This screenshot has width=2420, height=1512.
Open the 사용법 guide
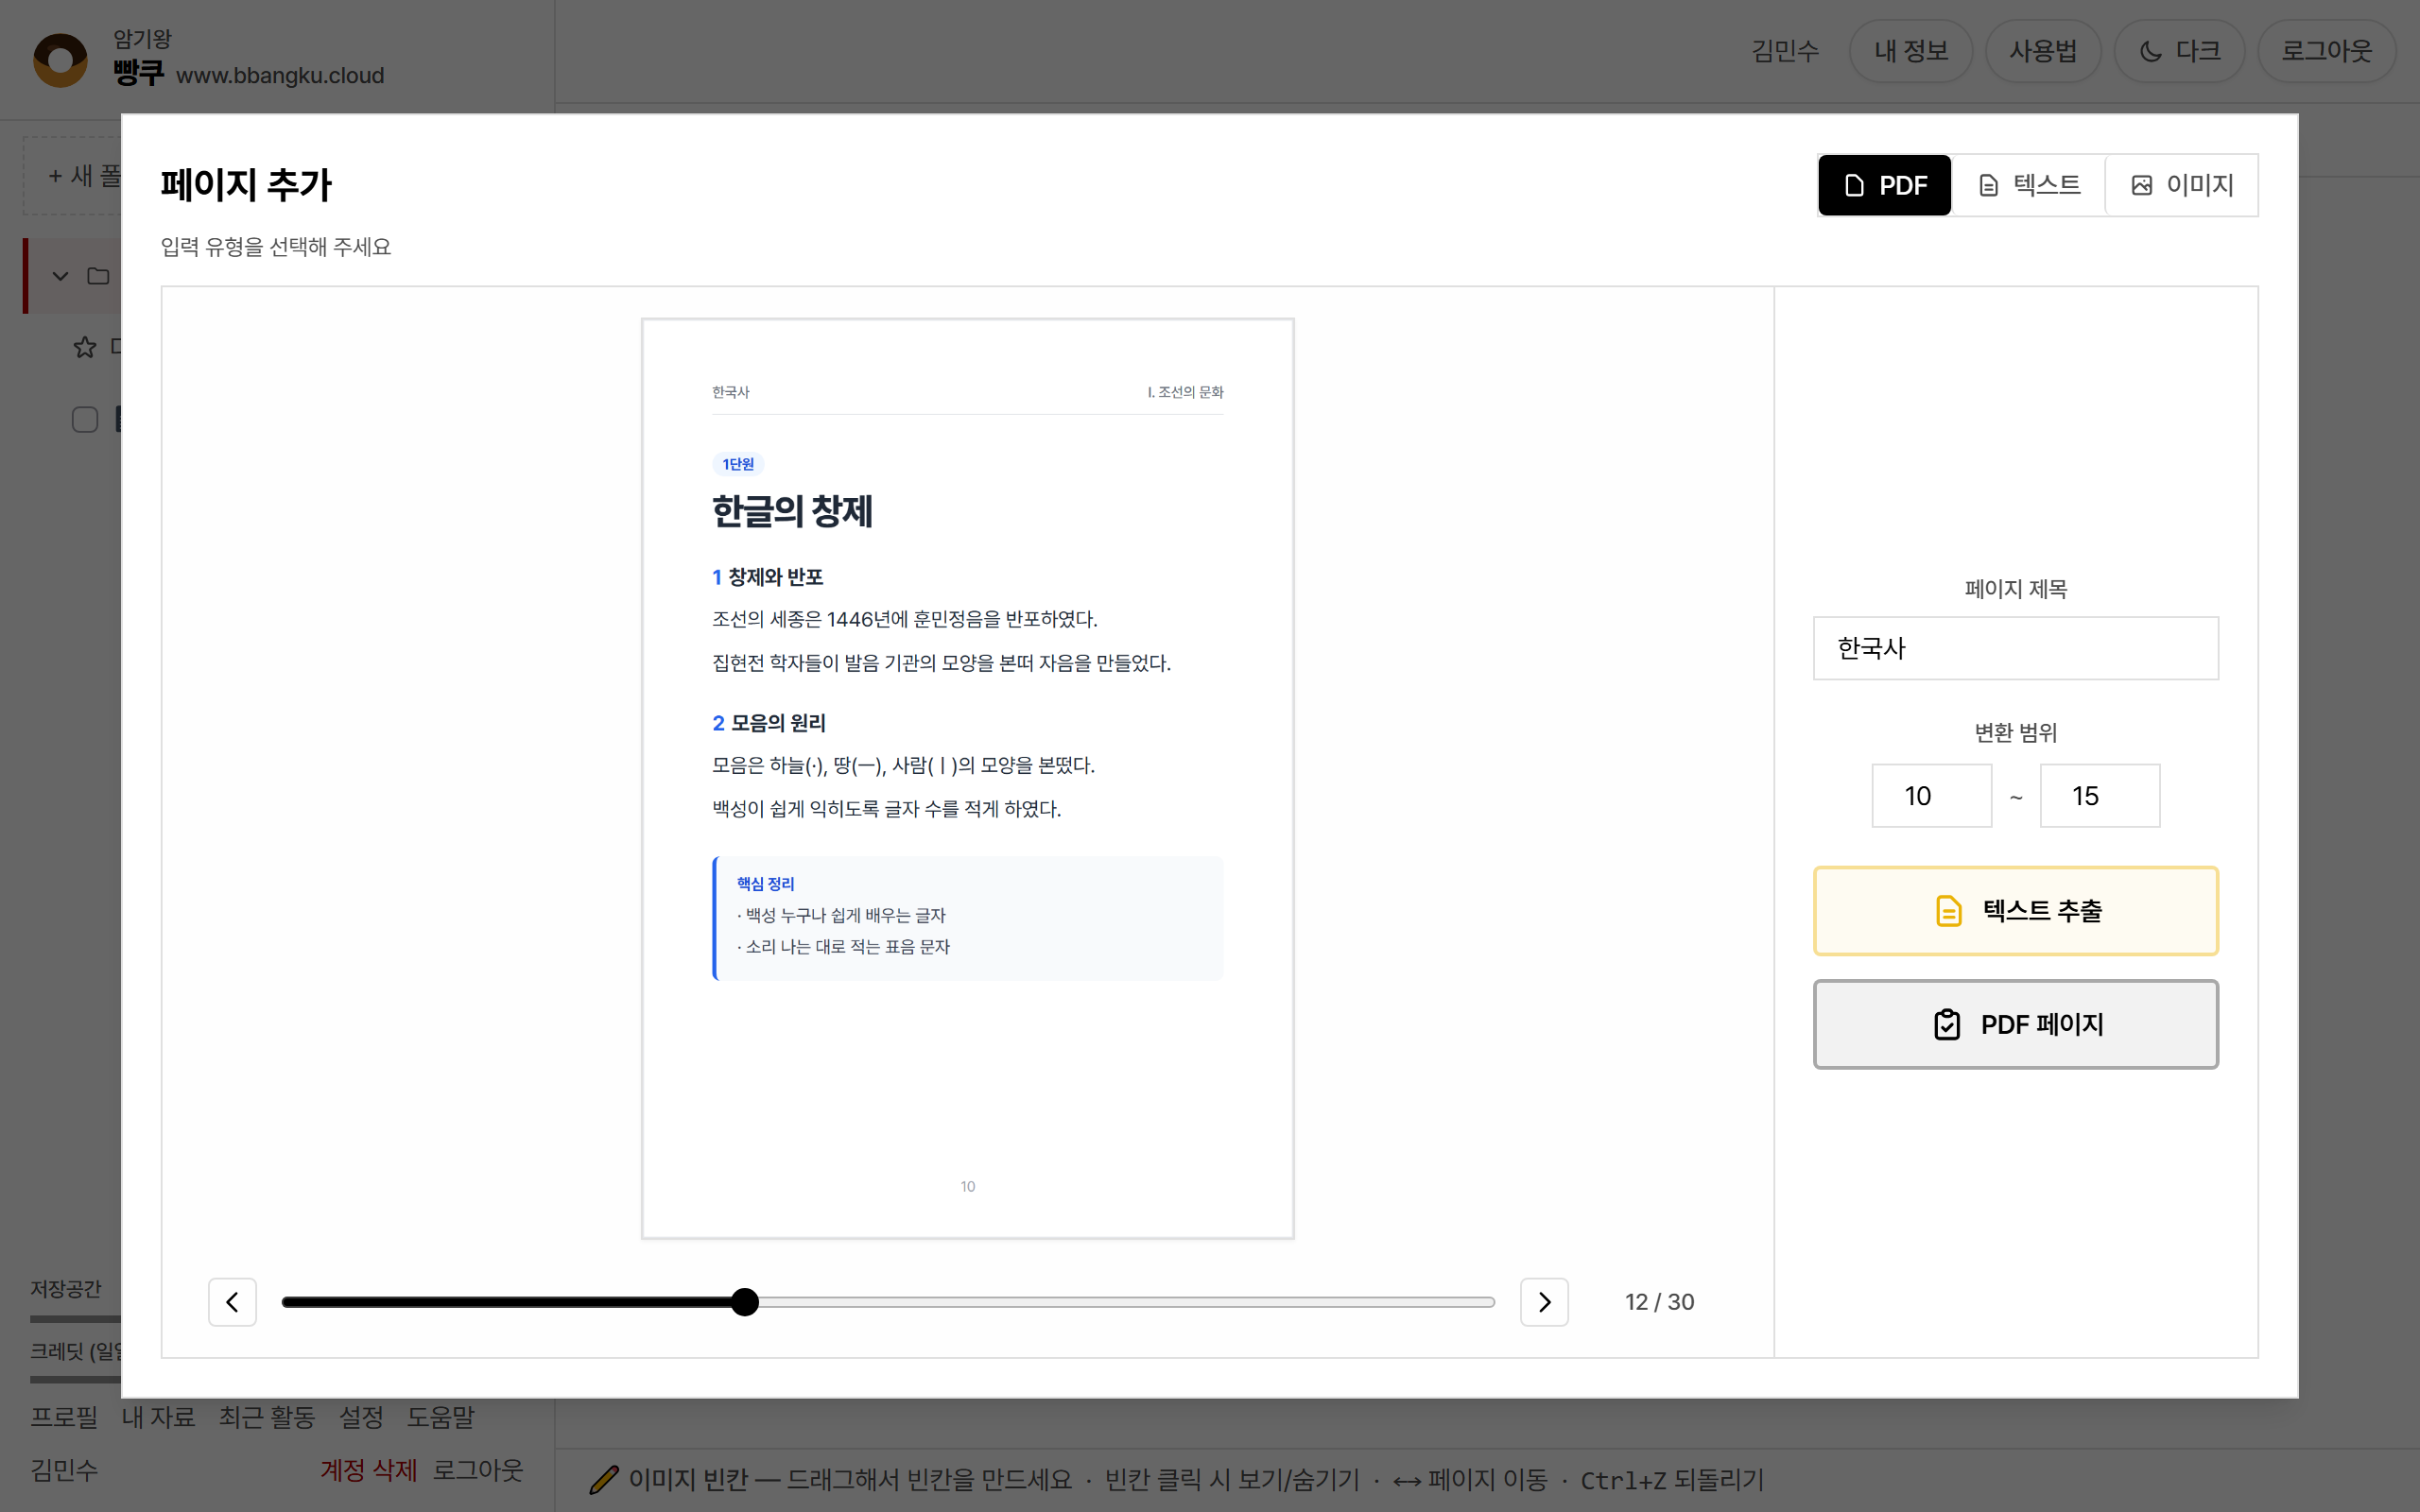(x=2043, y=51)
